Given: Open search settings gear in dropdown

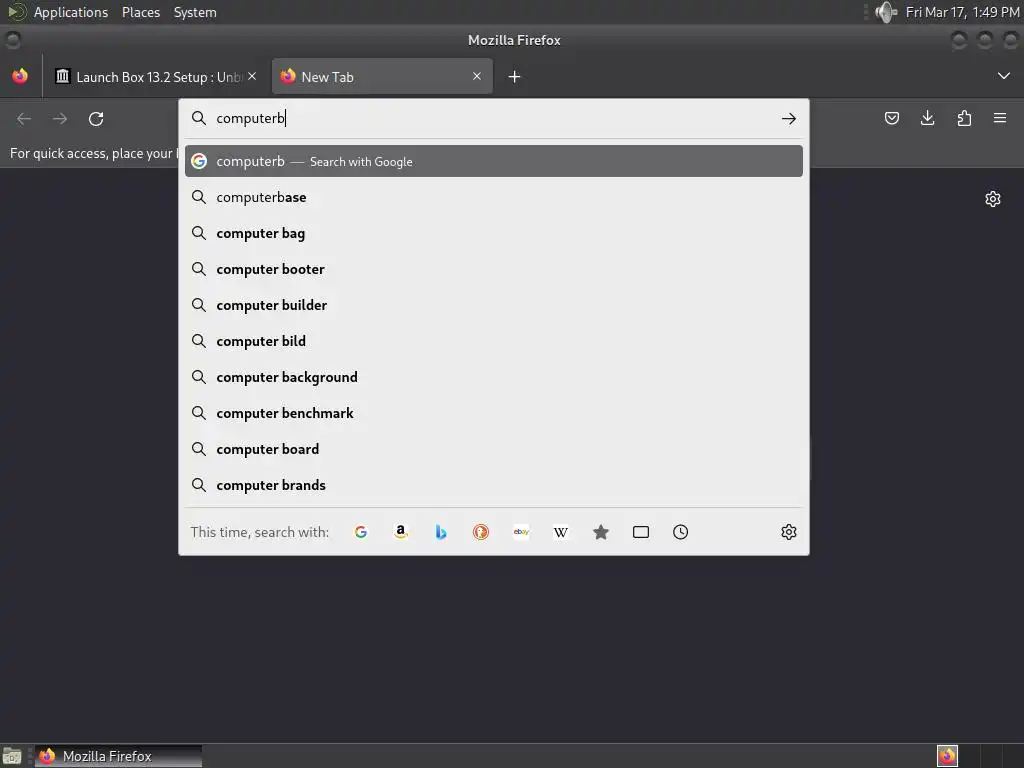Looking at the screenshot, I should click(x=789, y=532).
